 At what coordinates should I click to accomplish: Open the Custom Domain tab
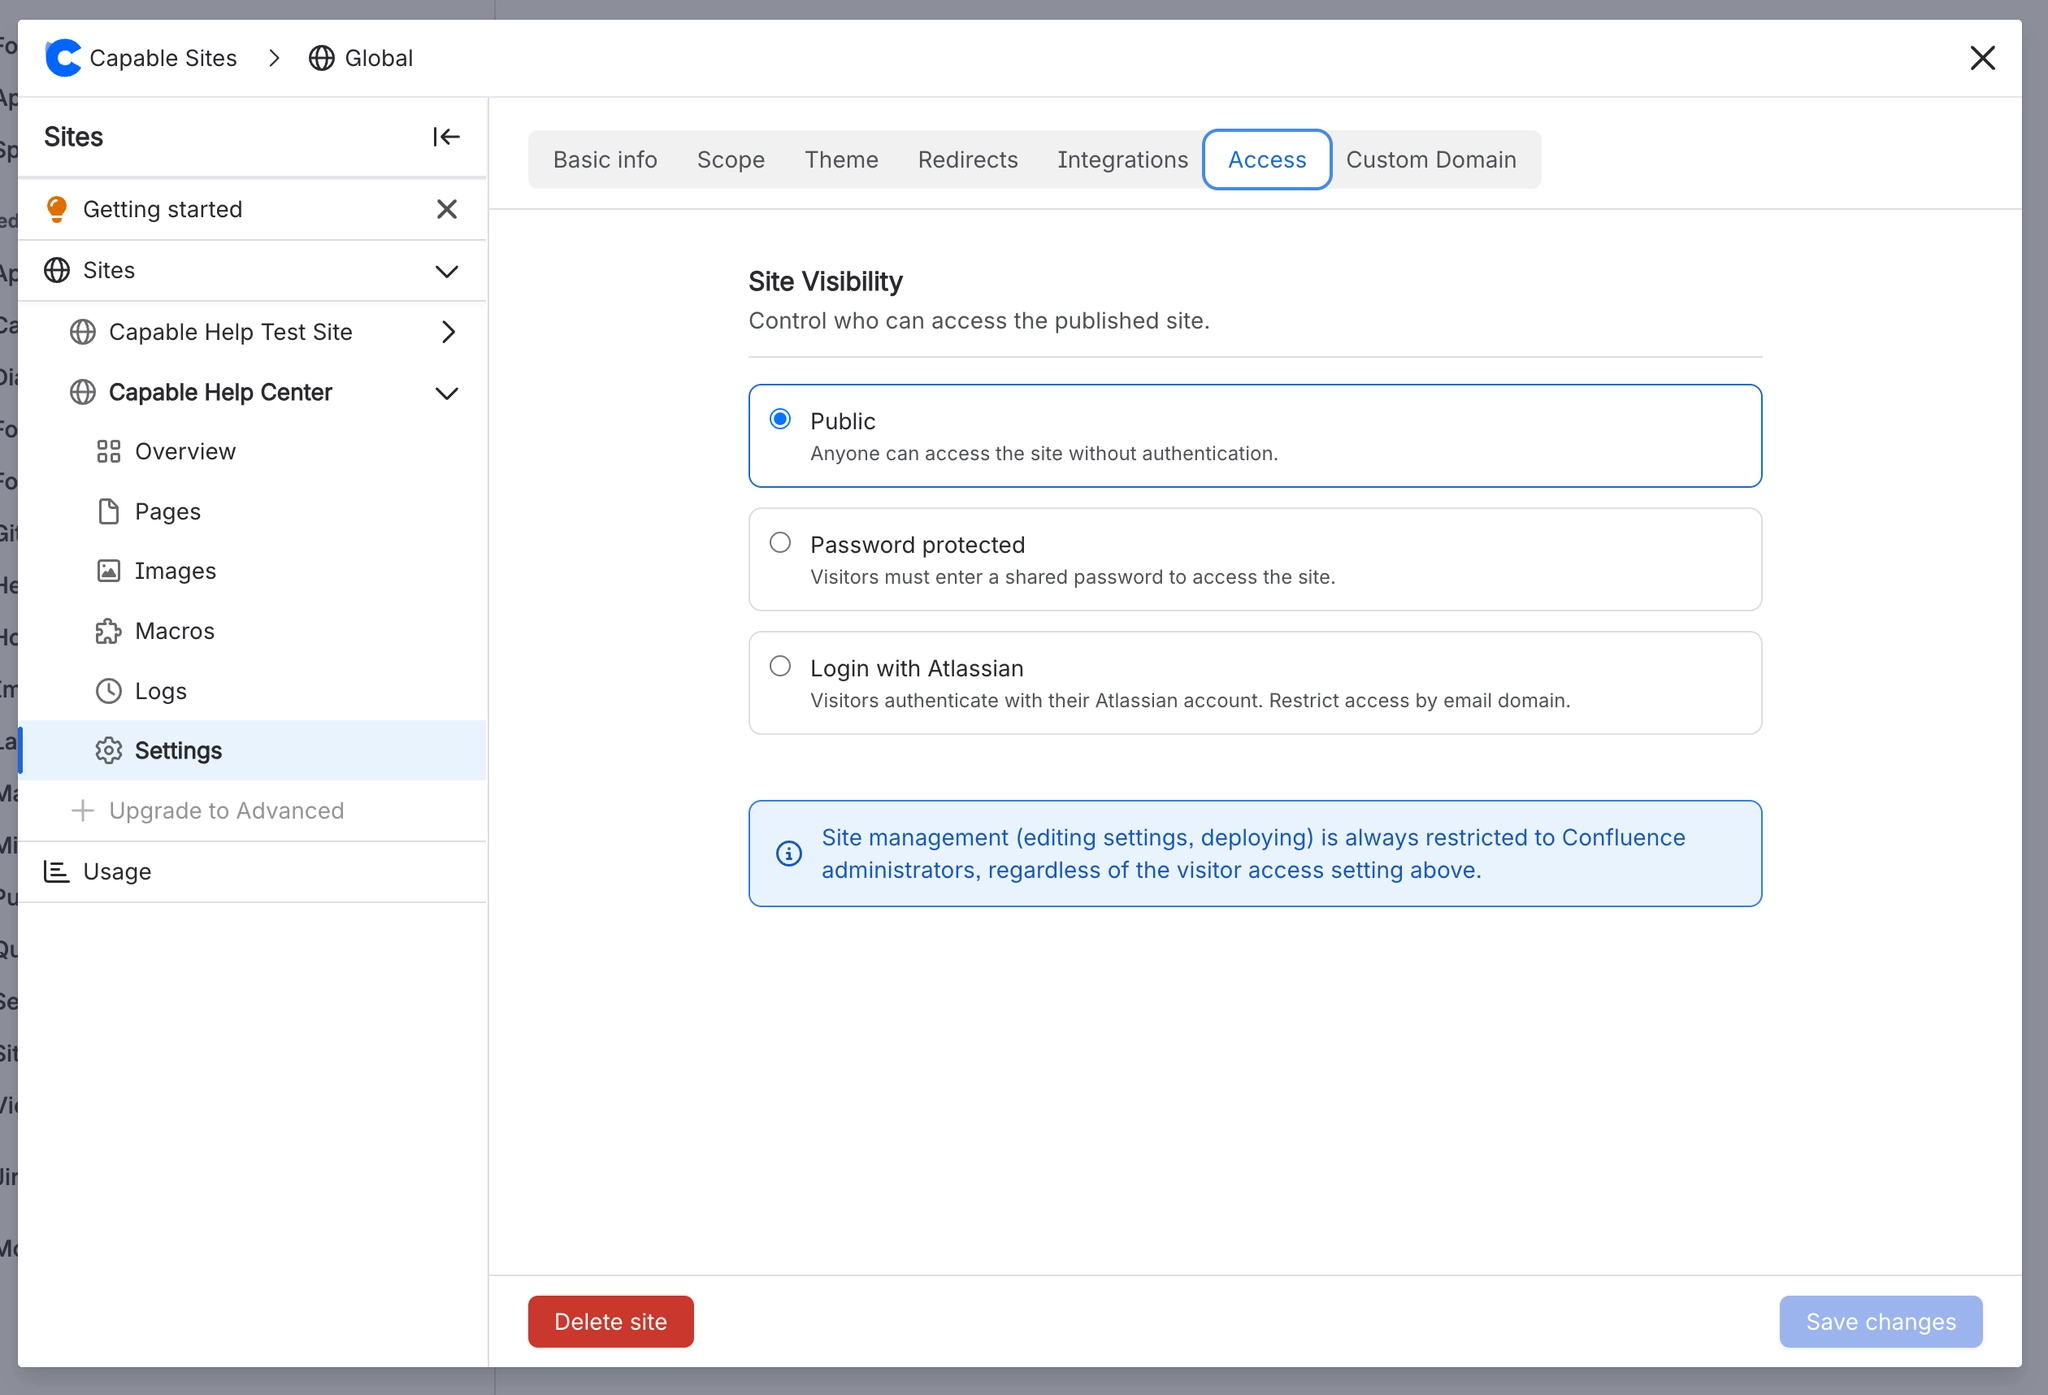click(x=1431, y=160)
